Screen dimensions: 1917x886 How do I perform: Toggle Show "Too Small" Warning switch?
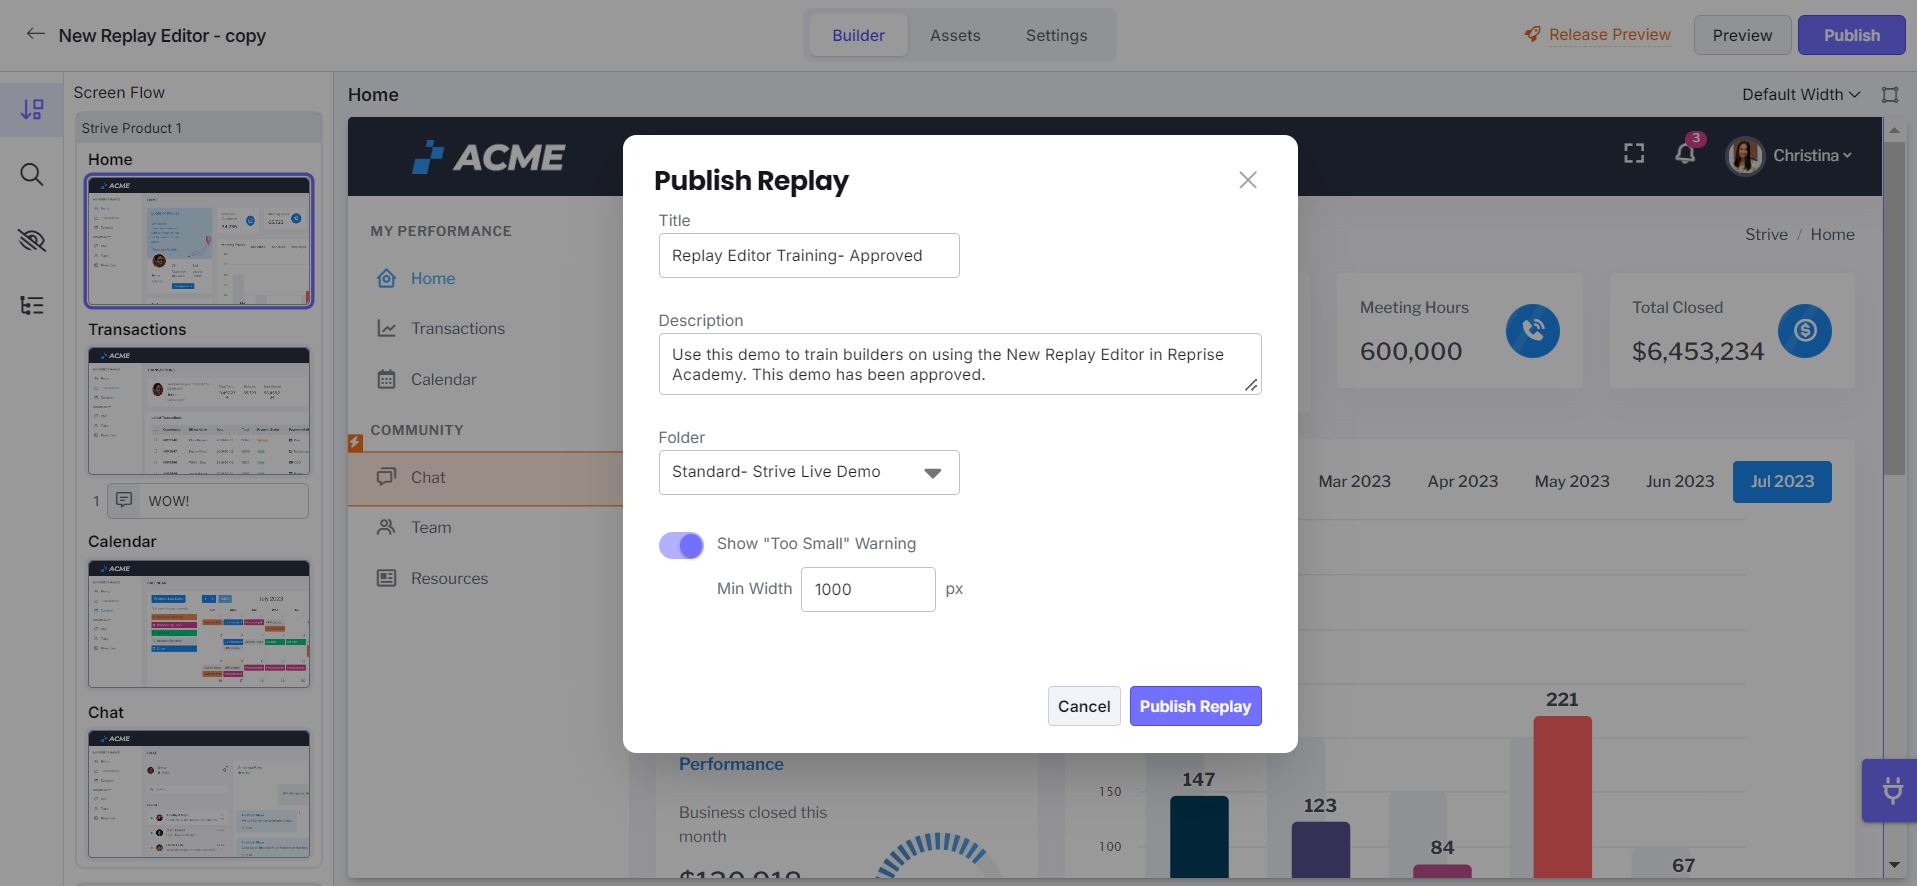point(681,545)
